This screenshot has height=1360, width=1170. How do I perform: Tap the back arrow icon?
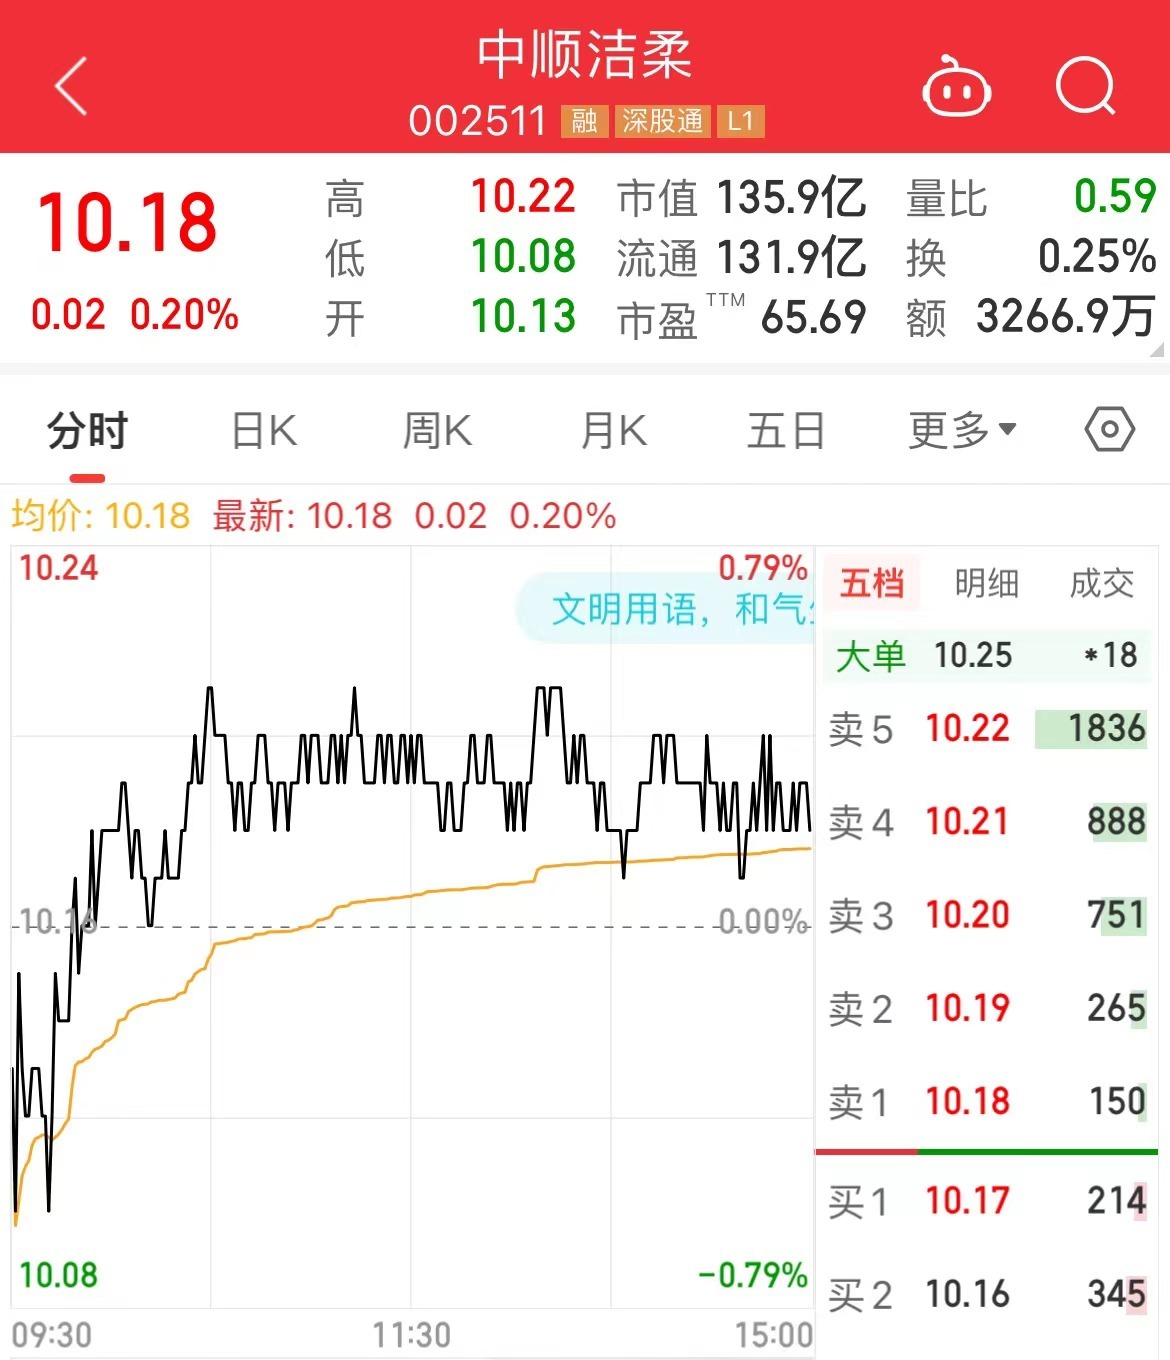tap(71, 86)
